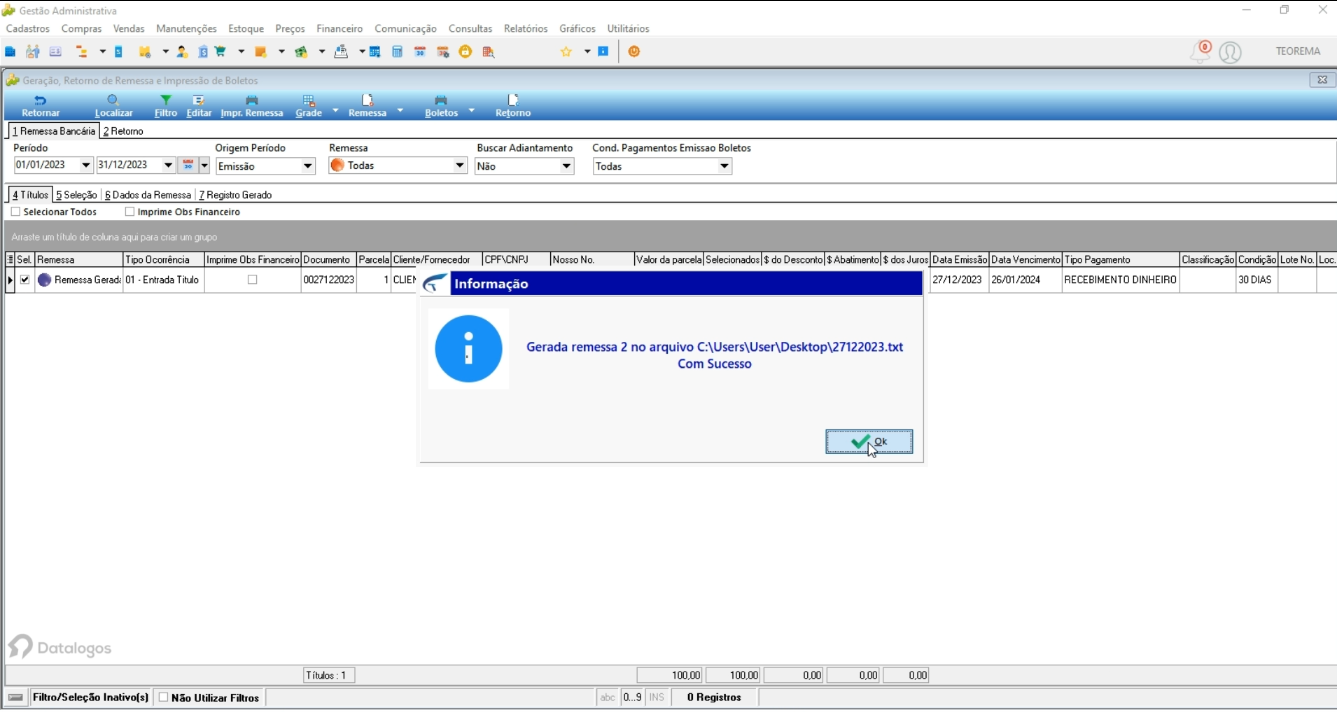Image resolution: width=1337 pixels, height=712 pixels.
Task: Open the Cadastros menu
Action: [28, 29]
